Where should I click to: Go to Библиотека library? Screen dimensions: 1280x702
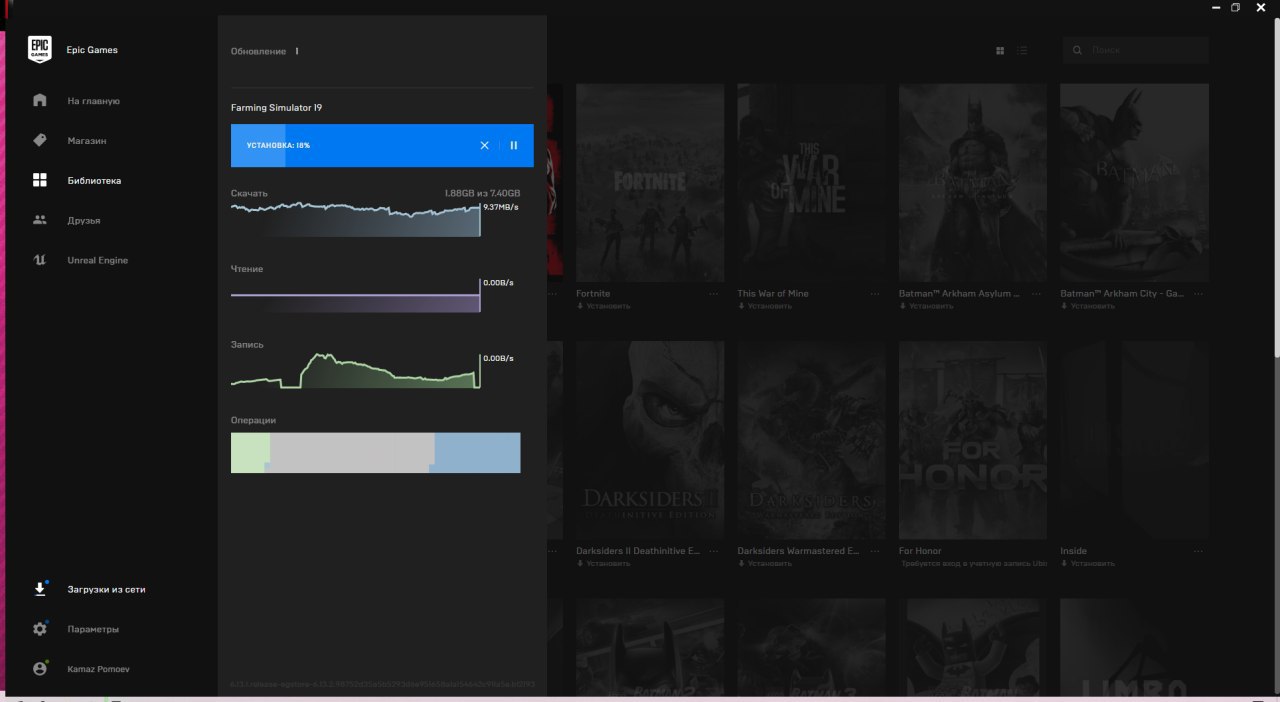coord(94,181)
